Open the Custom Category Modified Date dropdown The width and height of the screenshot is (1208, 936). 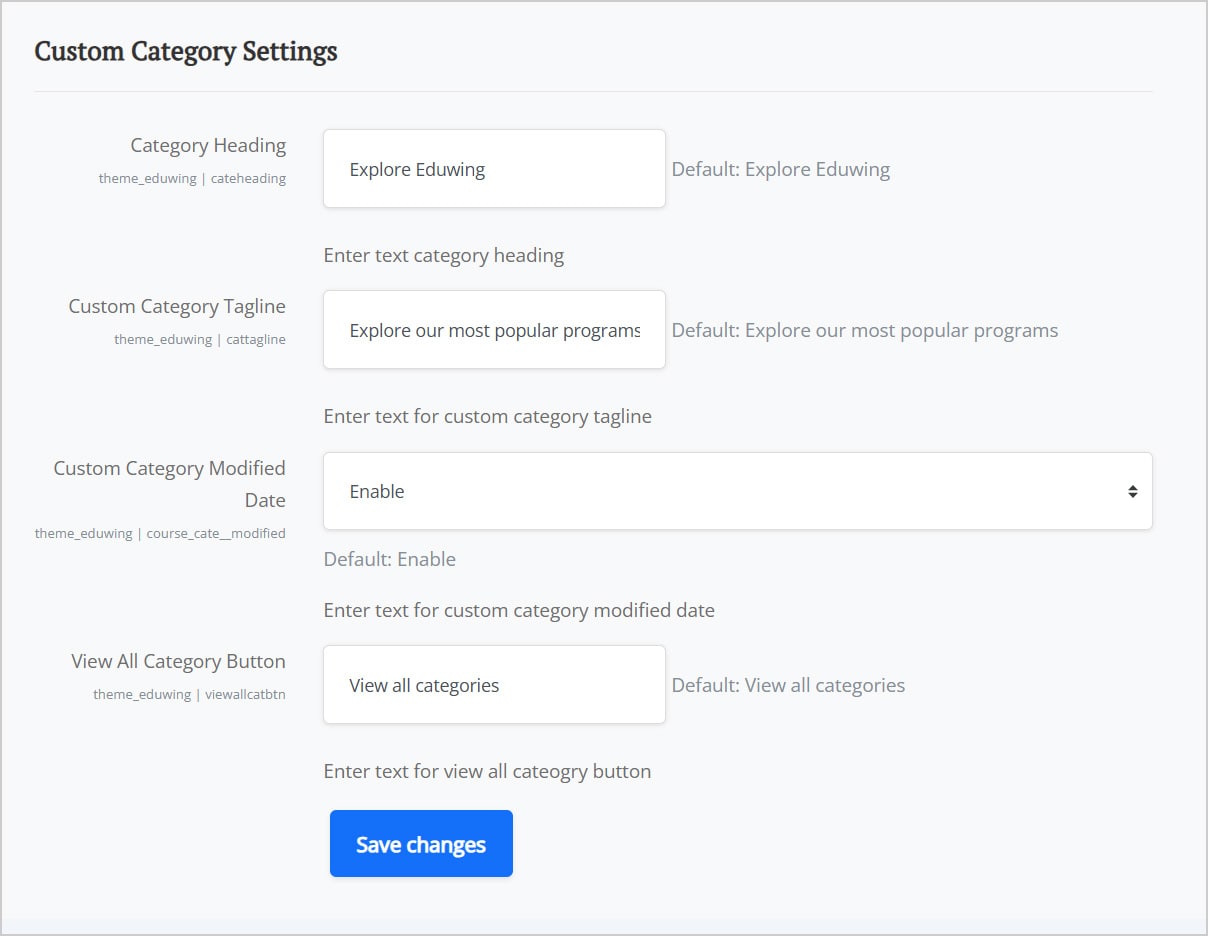click(x=738, y=491)
